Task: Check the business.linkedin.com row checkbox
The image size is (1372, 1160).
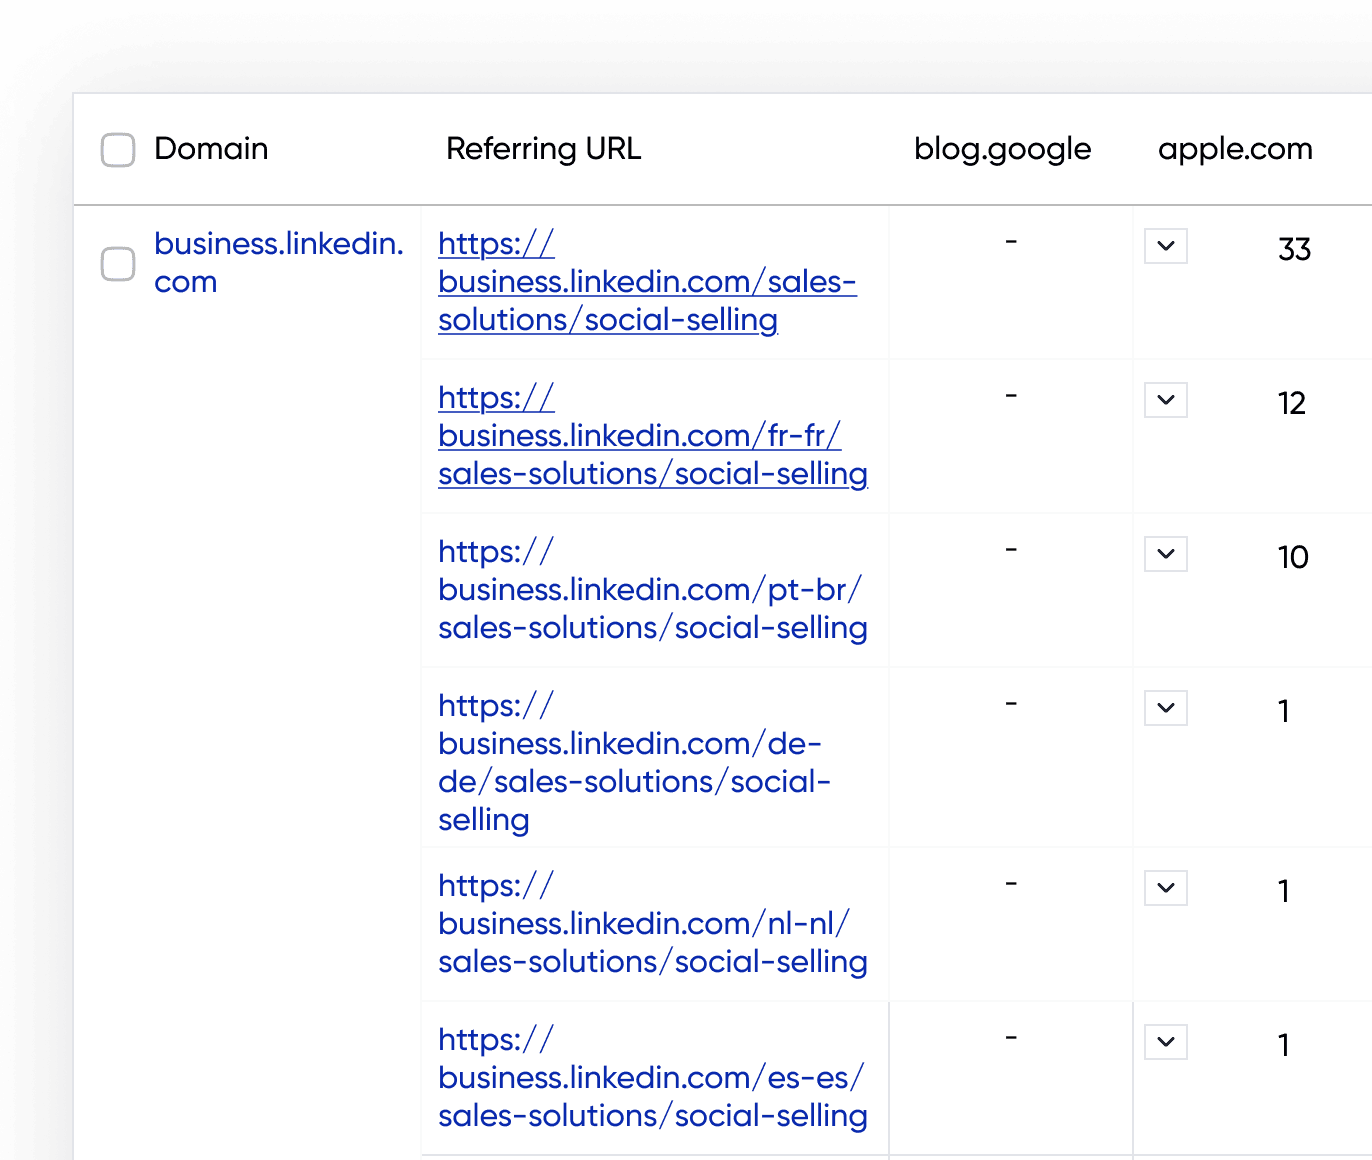Action: tap(117, 264)
